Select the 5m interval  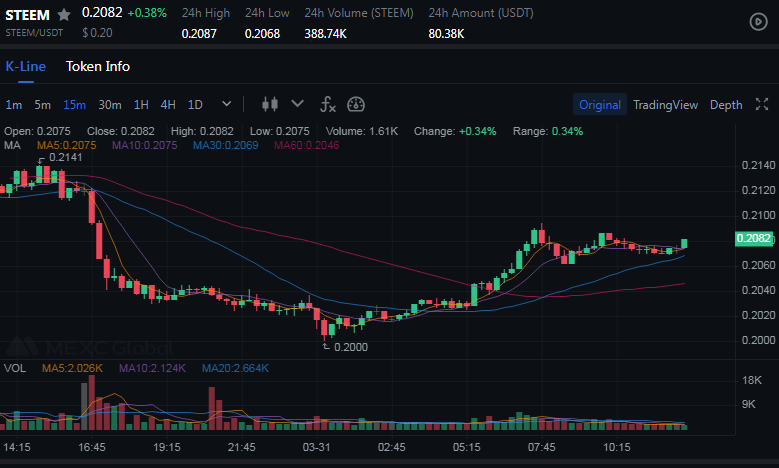tap(42, 105)
